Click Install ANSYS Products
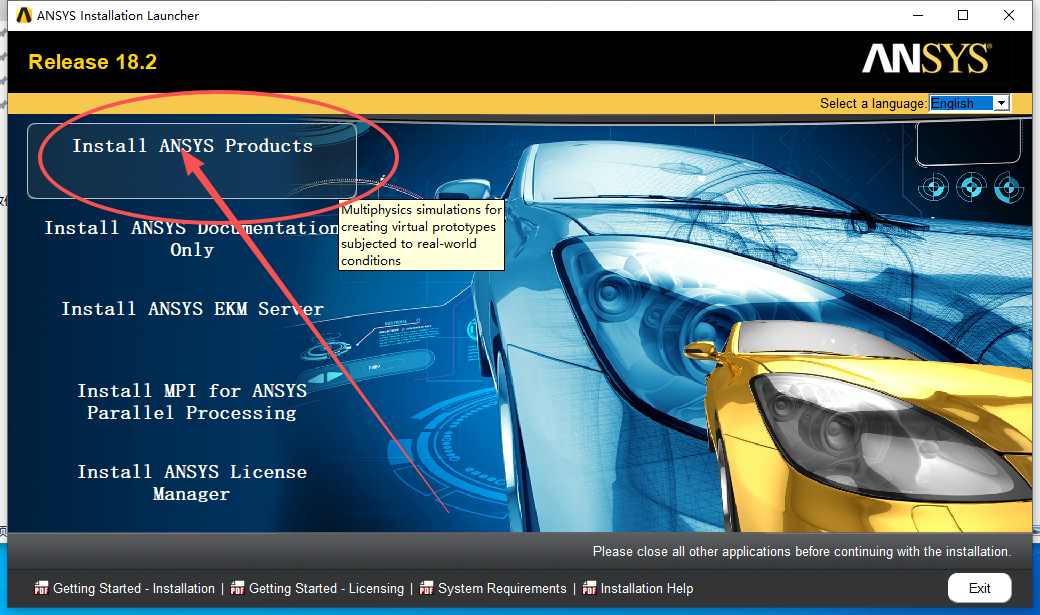The image size is (1040, 615). click(x=191, y=145)
